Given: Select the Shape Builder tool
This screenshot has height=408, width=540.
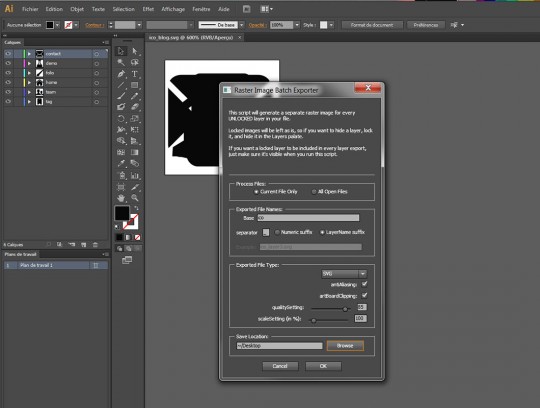Looking at the screenshot, I should [121, 141].
